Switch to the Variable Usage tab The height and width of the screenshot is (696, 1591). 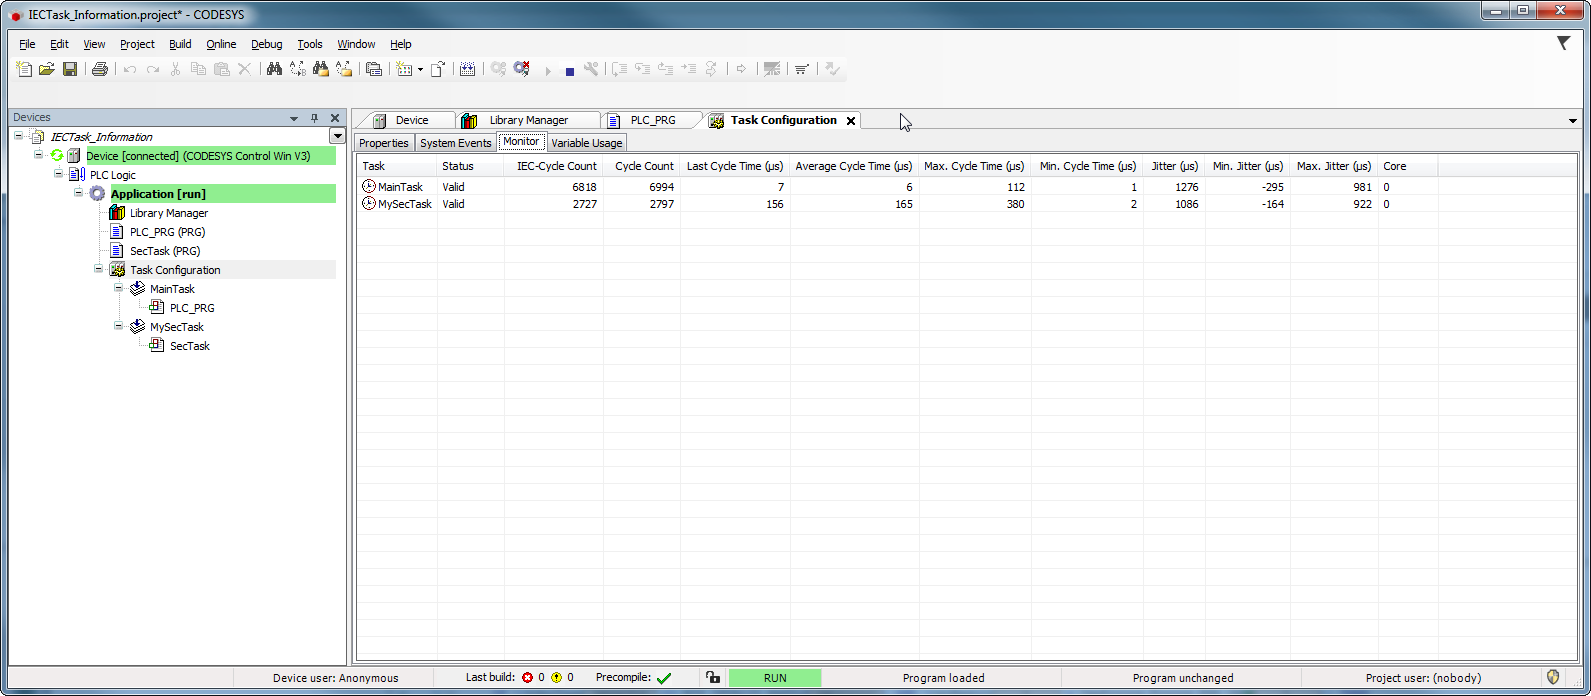(x=587, y=143)
